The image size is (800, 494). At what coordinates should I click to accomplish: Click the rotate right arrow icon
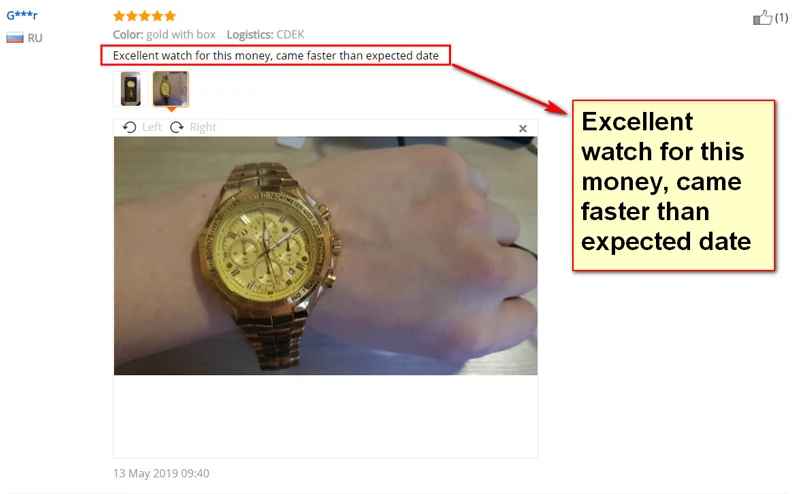coord(177,127)
